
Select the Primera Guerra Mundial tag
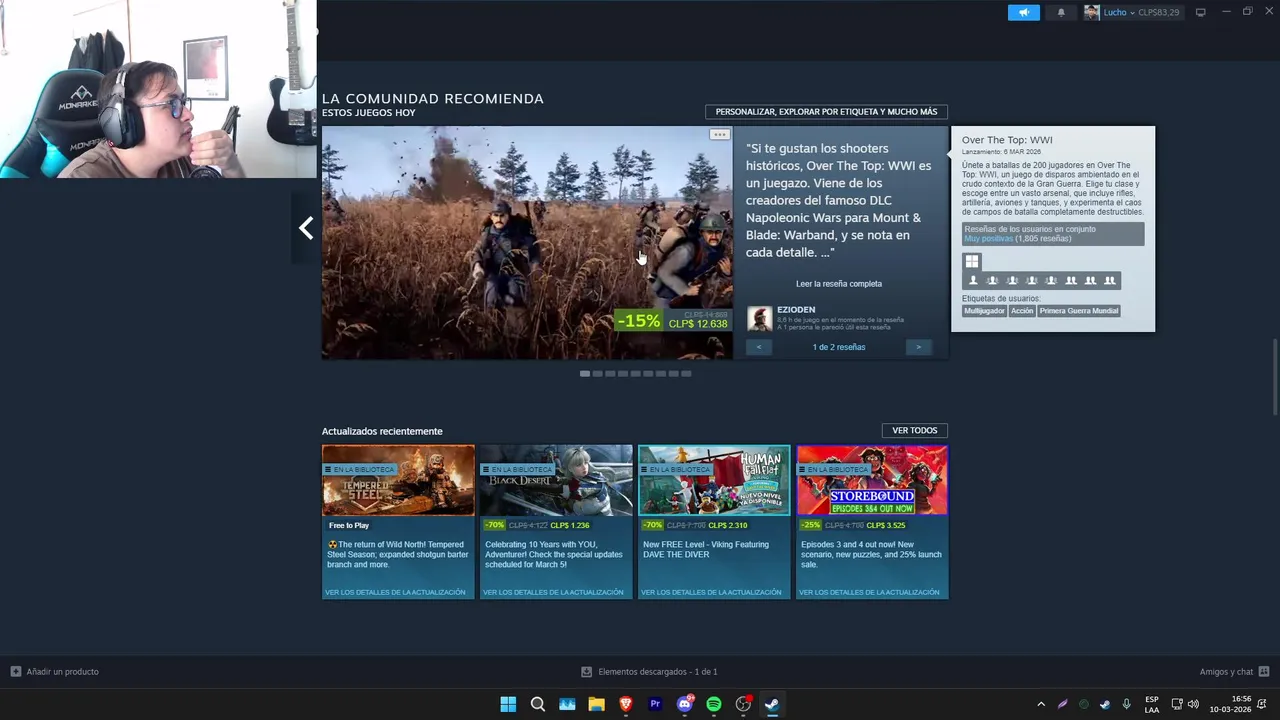[x=1079, y=311]
